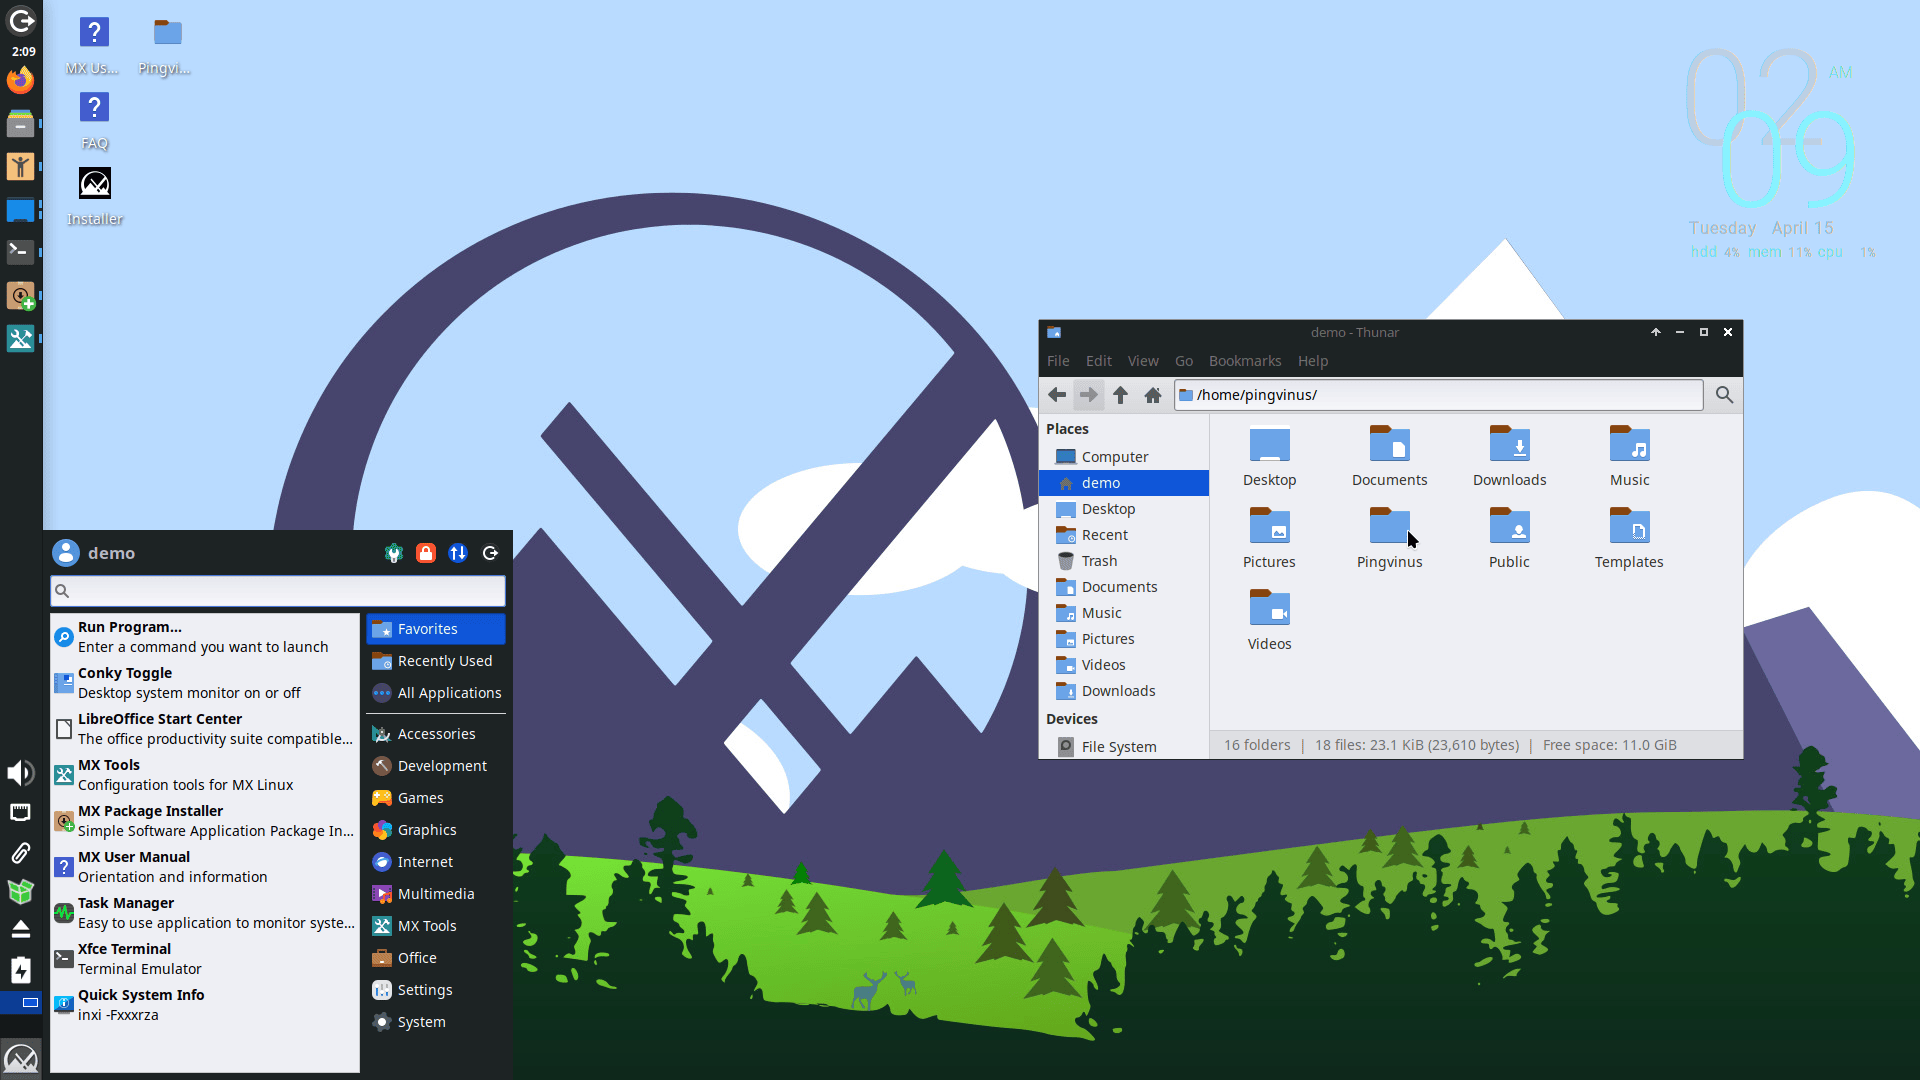Go back in Thunar navigation

[x=1057, y=395]
